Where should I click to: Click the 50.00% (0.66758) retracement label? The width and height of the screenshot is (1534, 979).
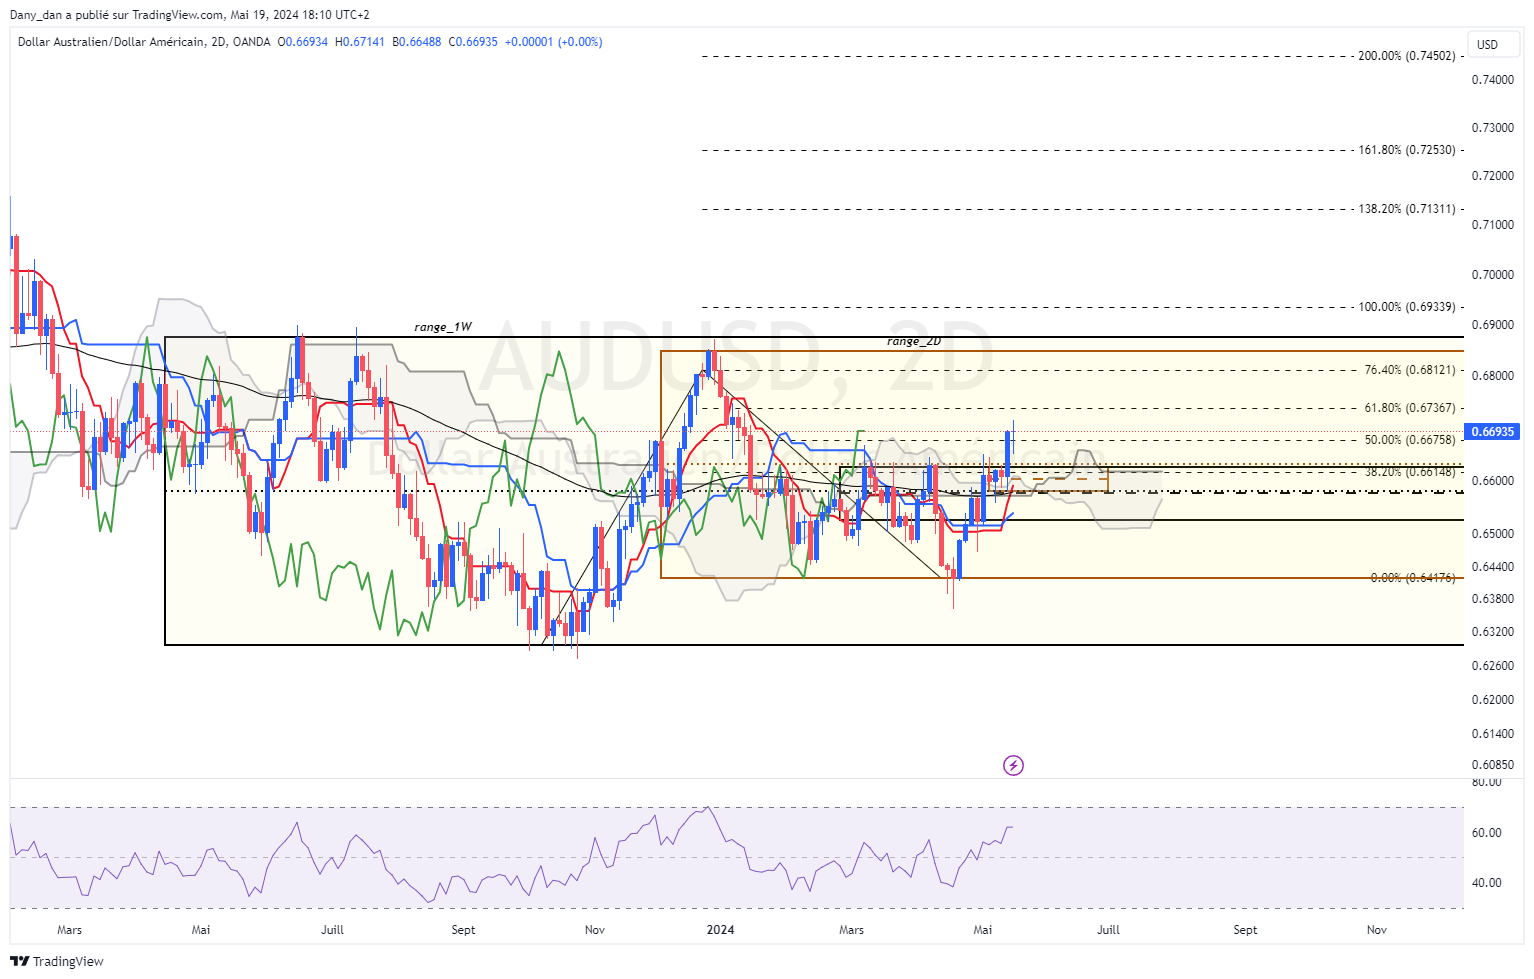point(1409,440)
